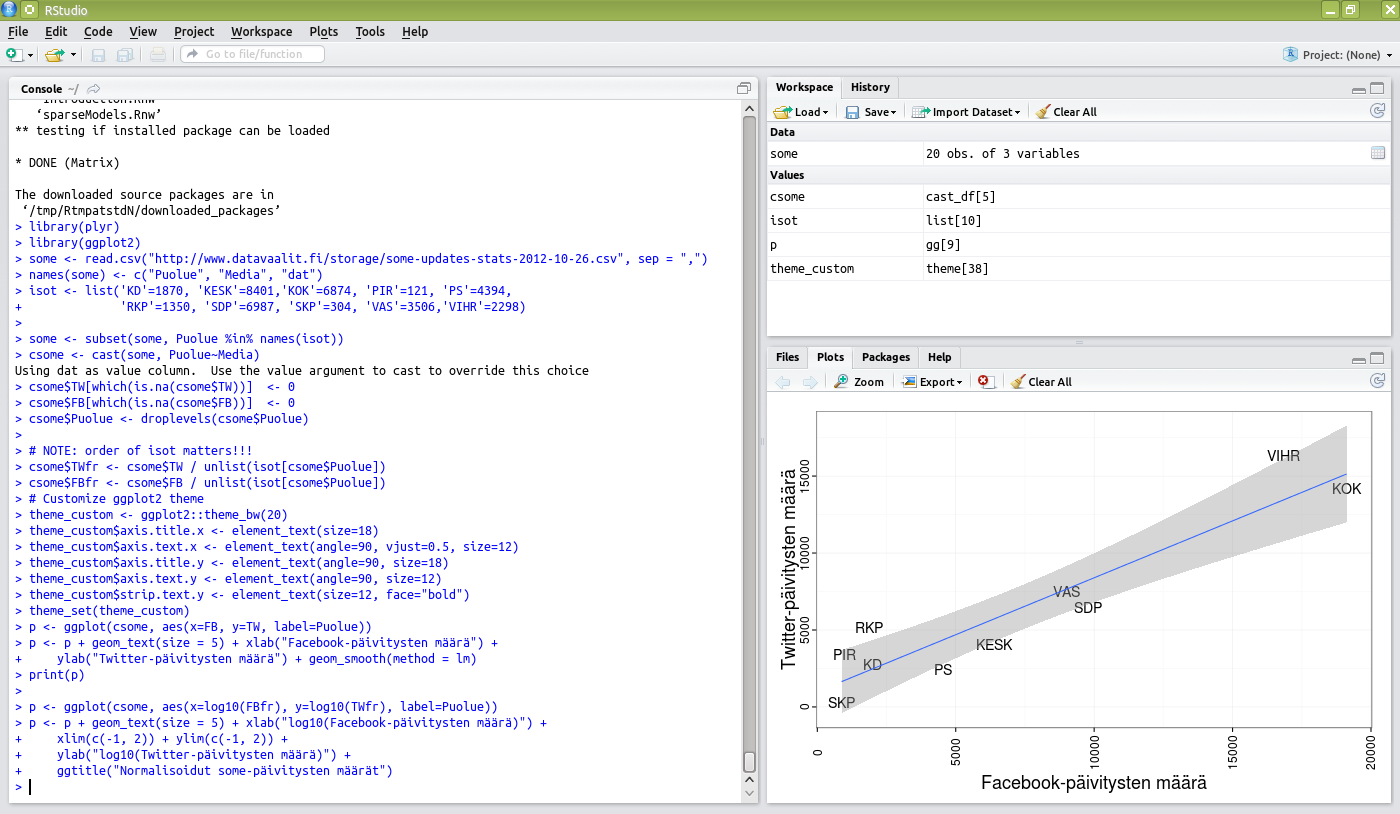Click Clear All in the Workspace pane
This screenshot has width=1400, height=814.
coord(1067,112)
